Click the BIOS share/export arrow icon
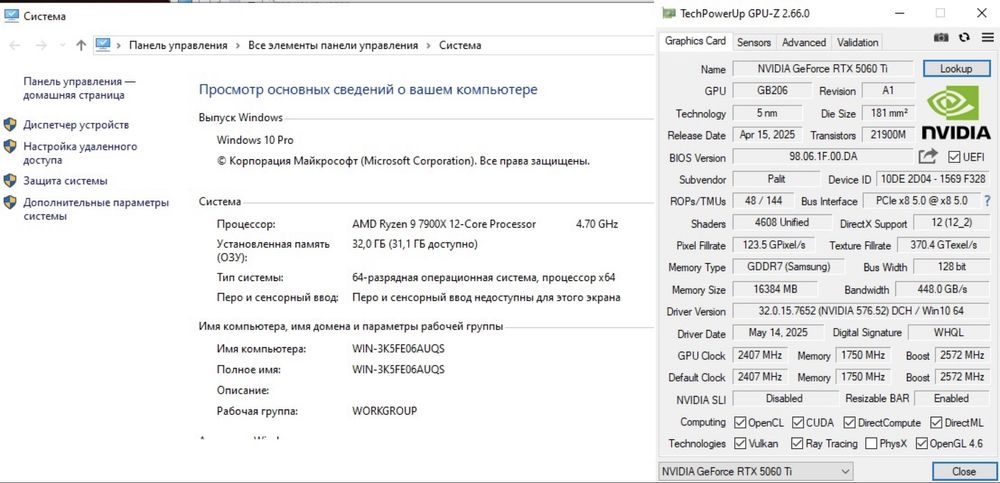The image size is (1000, 483). click(x=929, y=156)
